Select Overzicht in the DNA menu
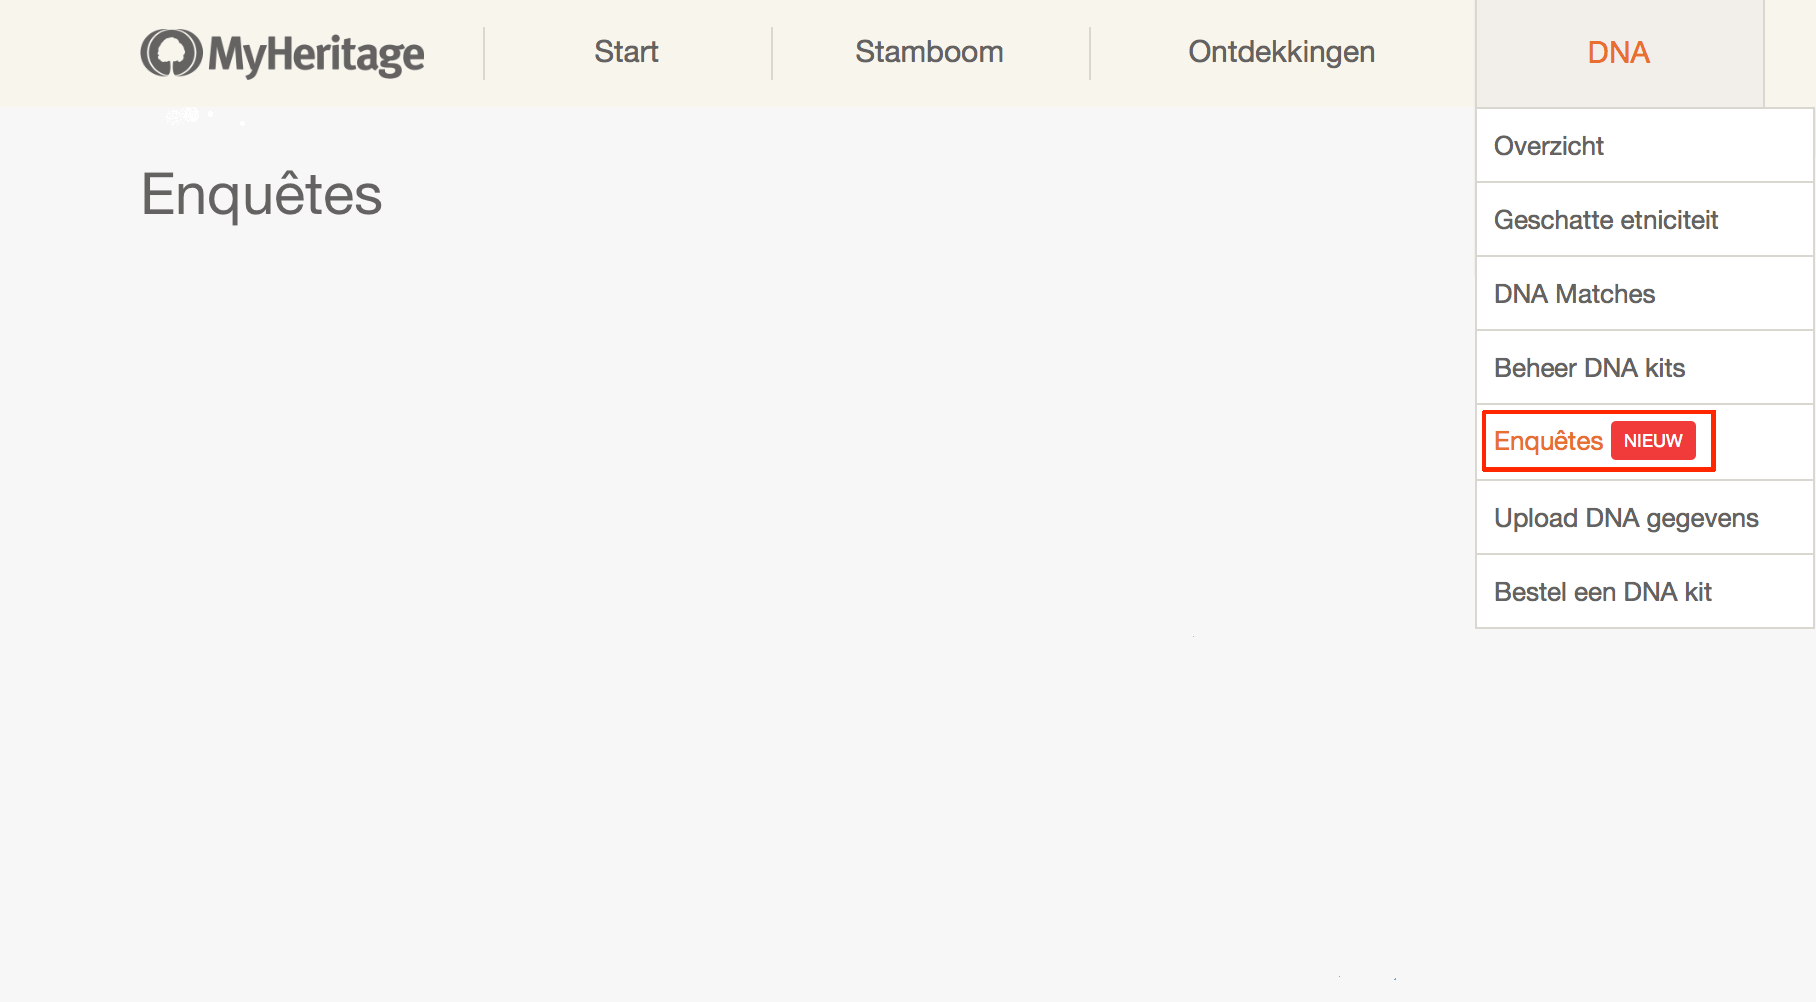1816x1002 pixels. 1549,146
